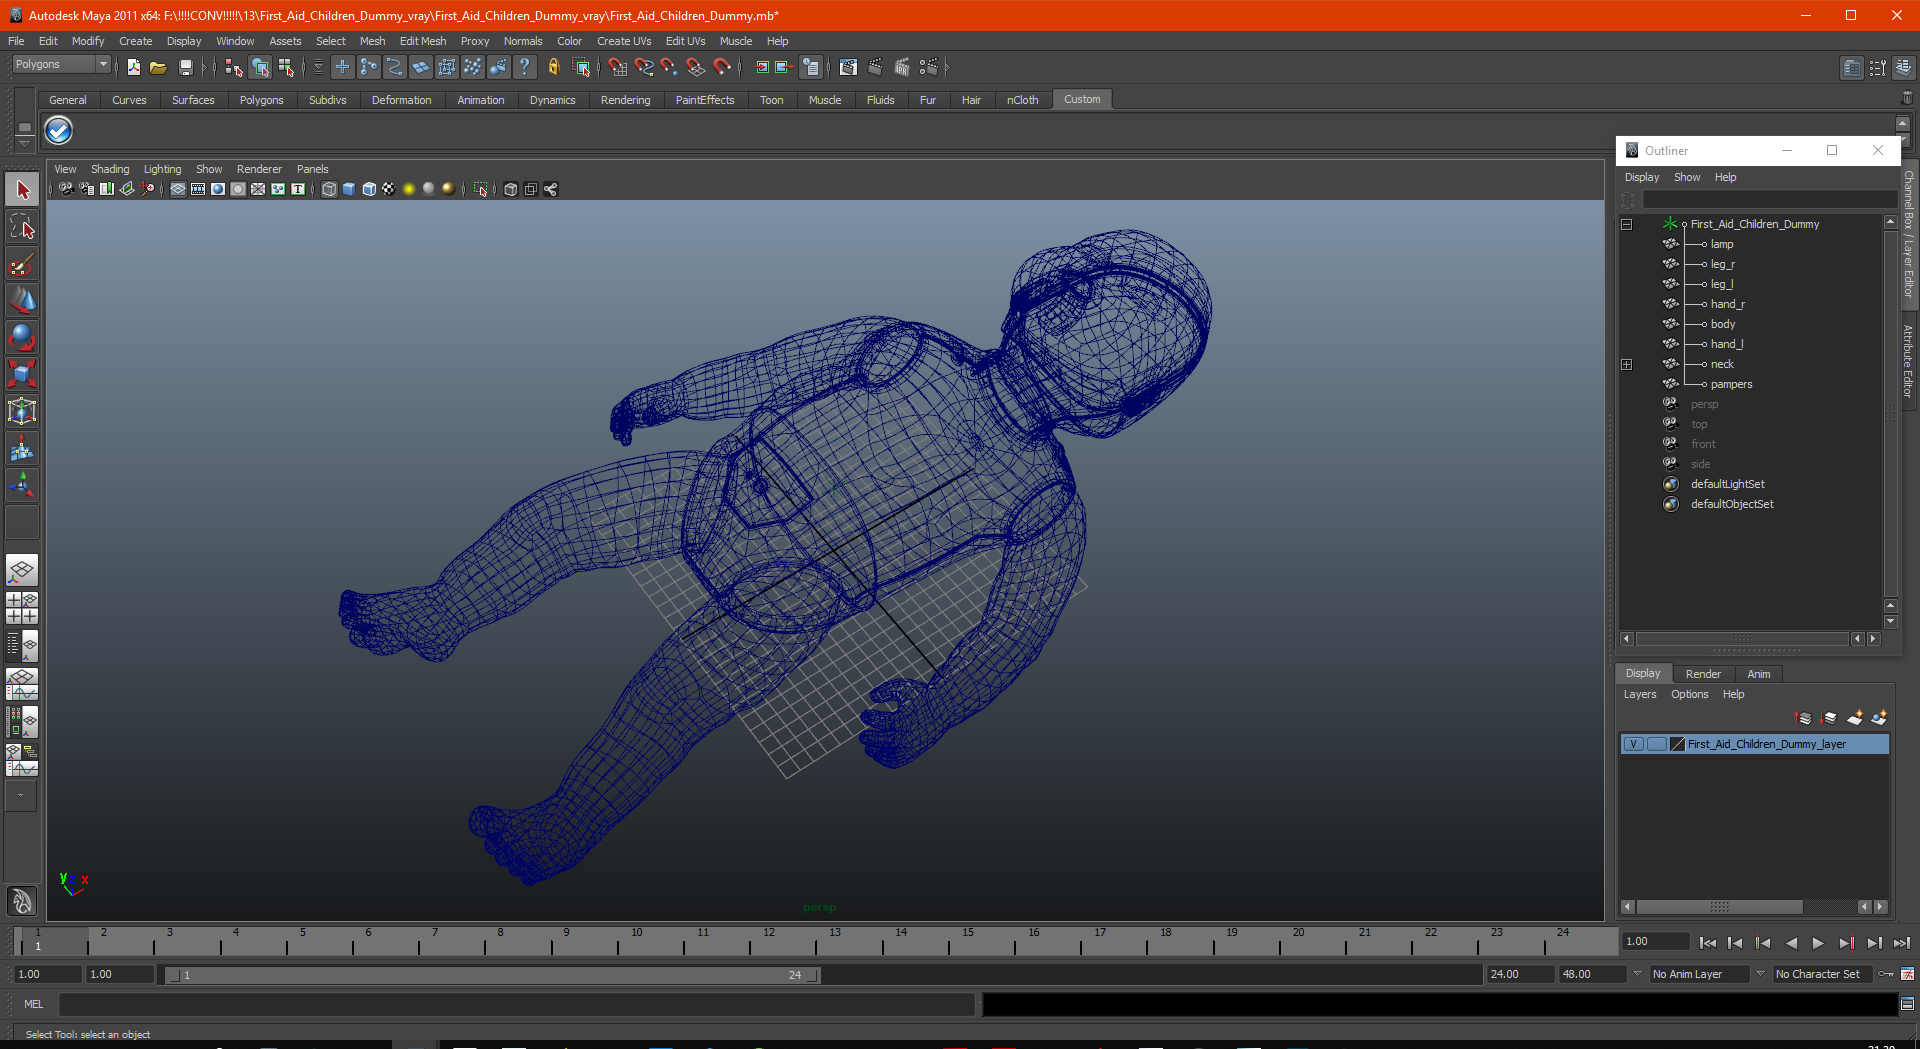Select the First_Aid_Children_Dummy_layer row

1754,744
